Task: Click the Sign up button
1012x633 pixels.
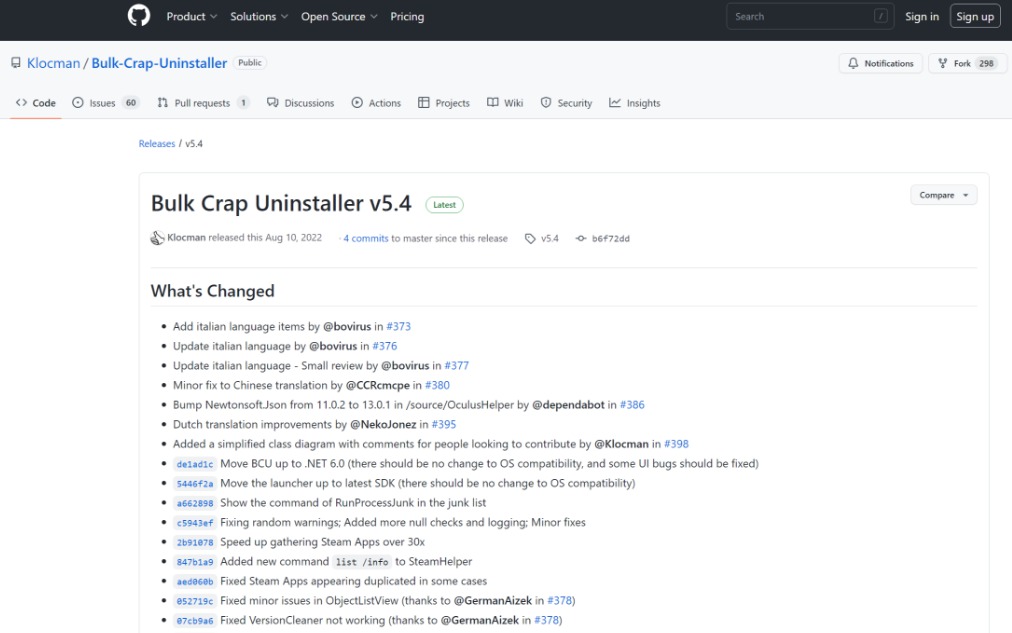Action: point(975,17)
